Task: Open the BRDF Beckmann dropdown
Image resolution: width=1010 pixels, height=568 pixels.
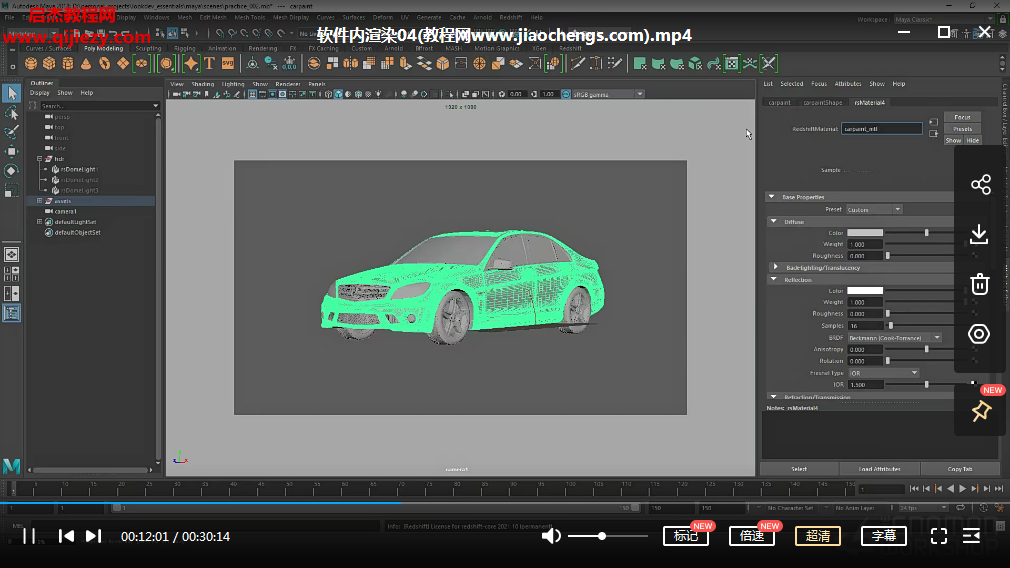Action: [x=894, y=337]
